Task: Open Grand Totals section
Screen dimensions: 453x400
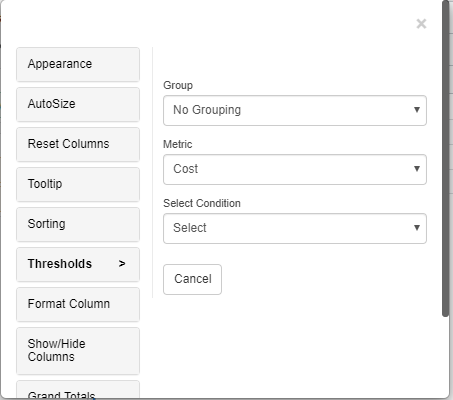Action: 78,390
